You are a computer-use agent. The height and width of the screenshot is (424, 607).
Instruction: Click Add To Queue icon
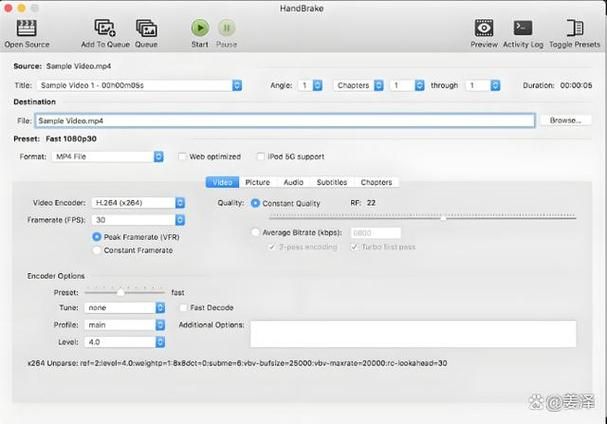coord(105,28)
